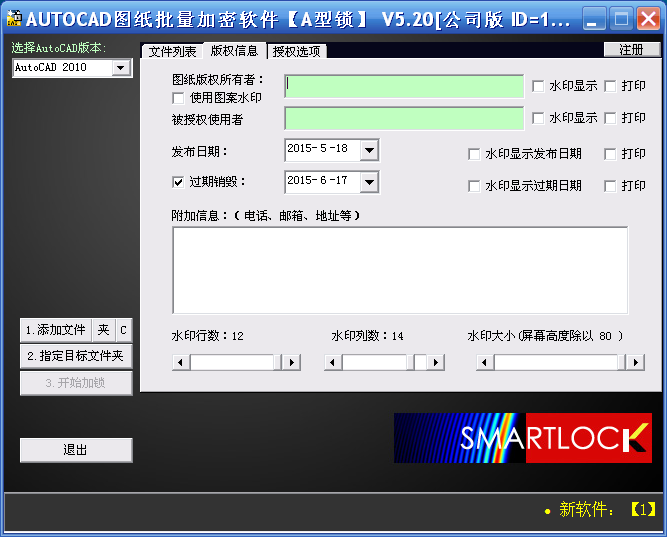
Task: Increase 水印列数 with right arrow
Action: [436, 362]
